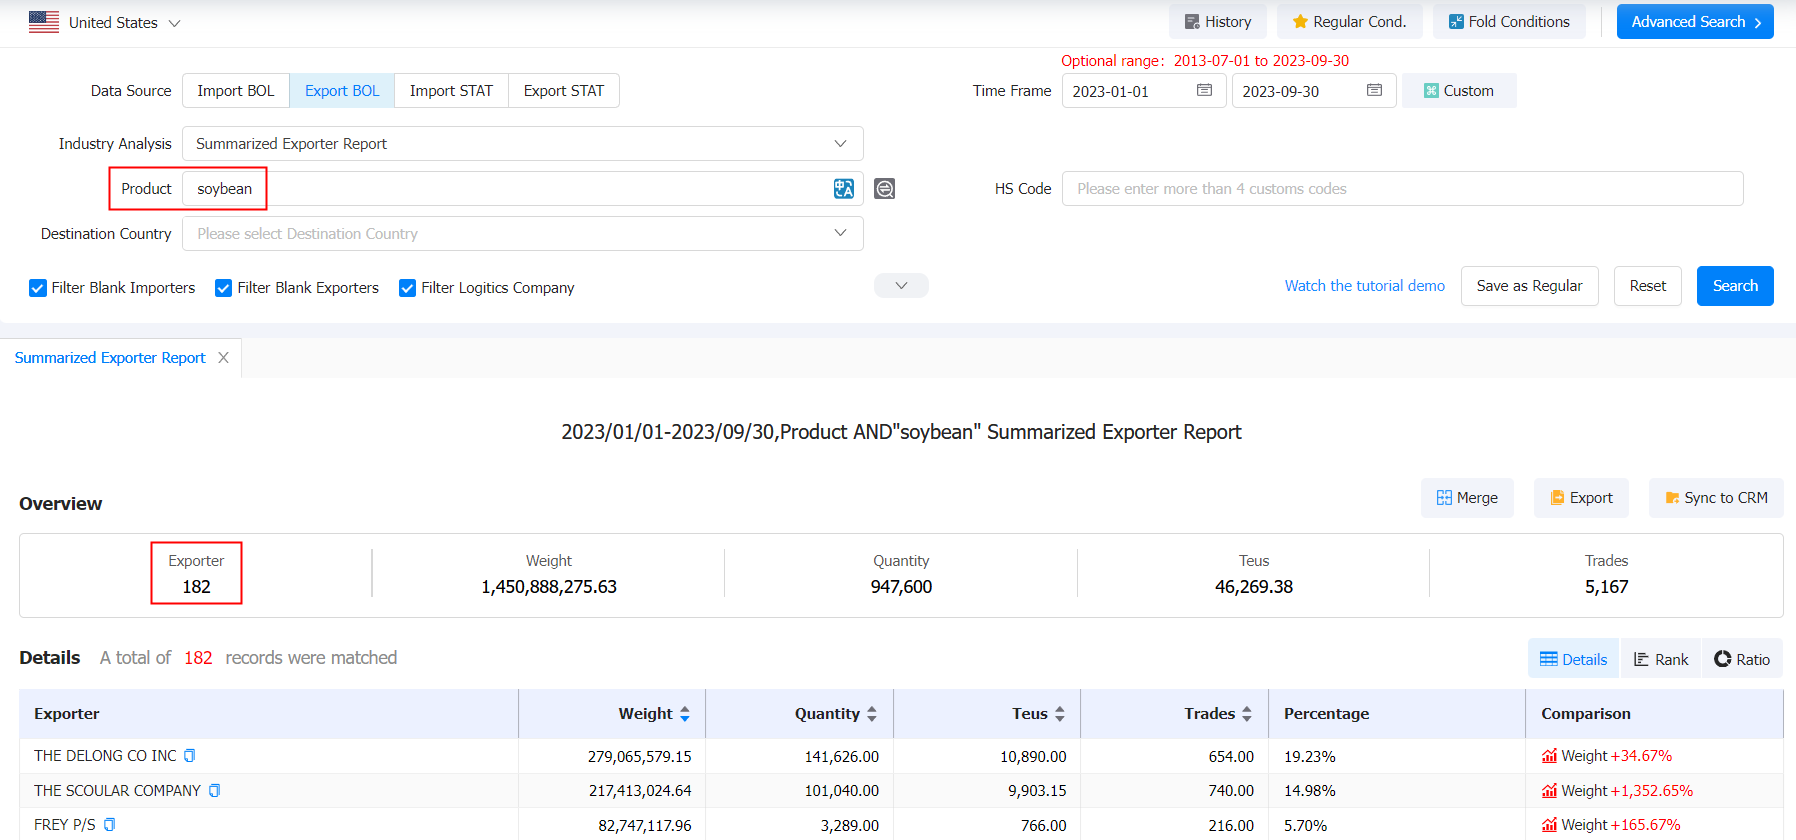The image size is (1796, 840).
Task: Close the Summarized Exporter Report tab
Action: (x=224, y=358)
